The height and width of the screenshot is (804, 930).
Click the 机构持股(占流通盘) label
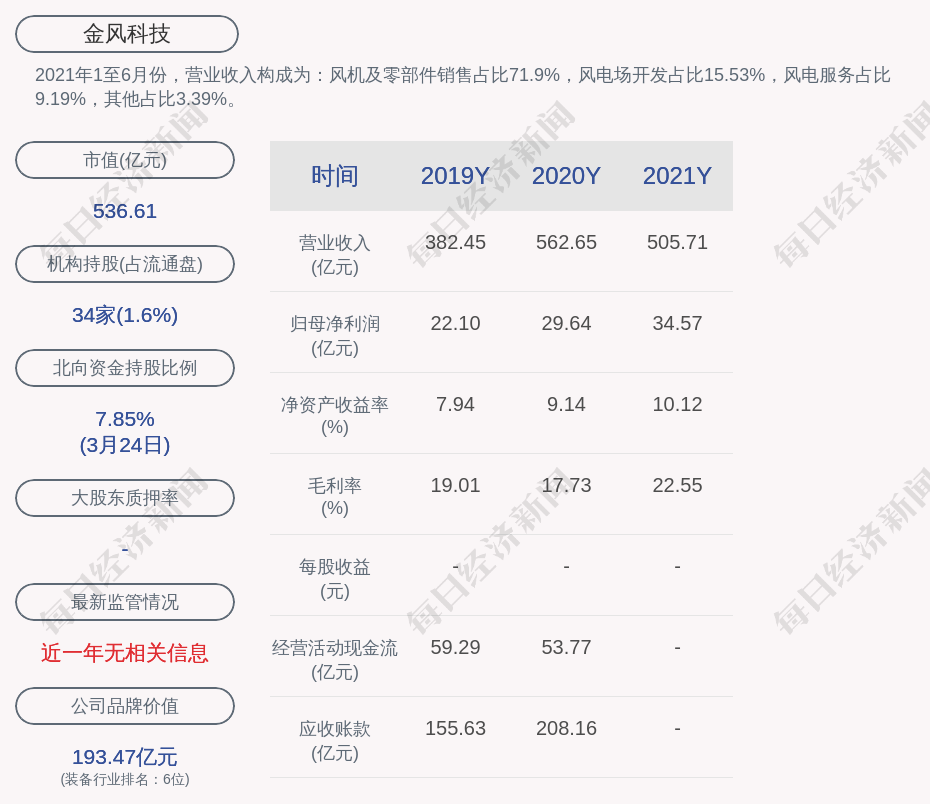point(125,264)
